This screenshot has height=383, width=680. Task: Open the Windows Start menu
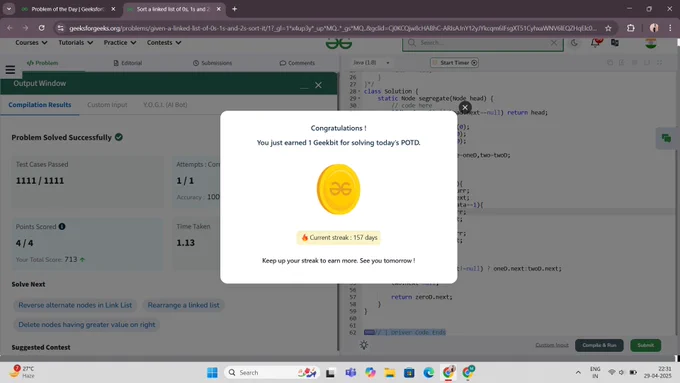tap(212, 373)
